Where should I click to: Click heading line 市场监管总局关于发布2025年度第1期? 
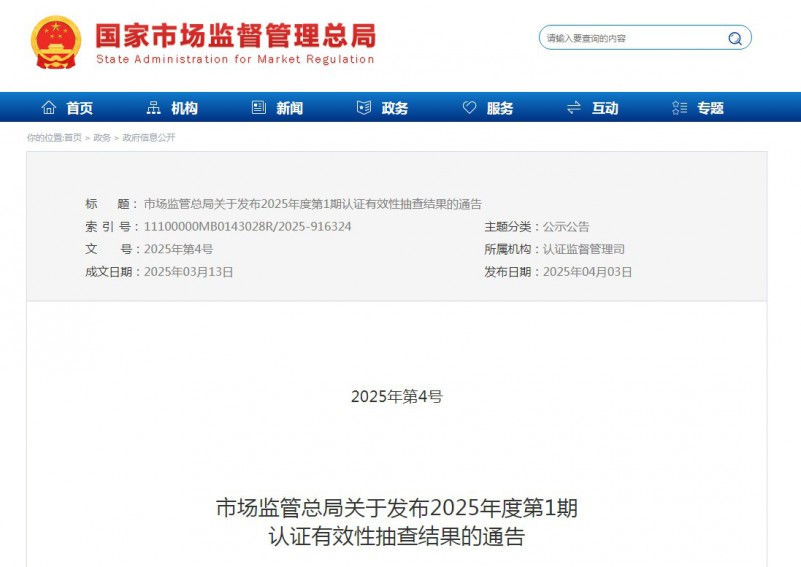pyautogui.click(x=397, y=508)
